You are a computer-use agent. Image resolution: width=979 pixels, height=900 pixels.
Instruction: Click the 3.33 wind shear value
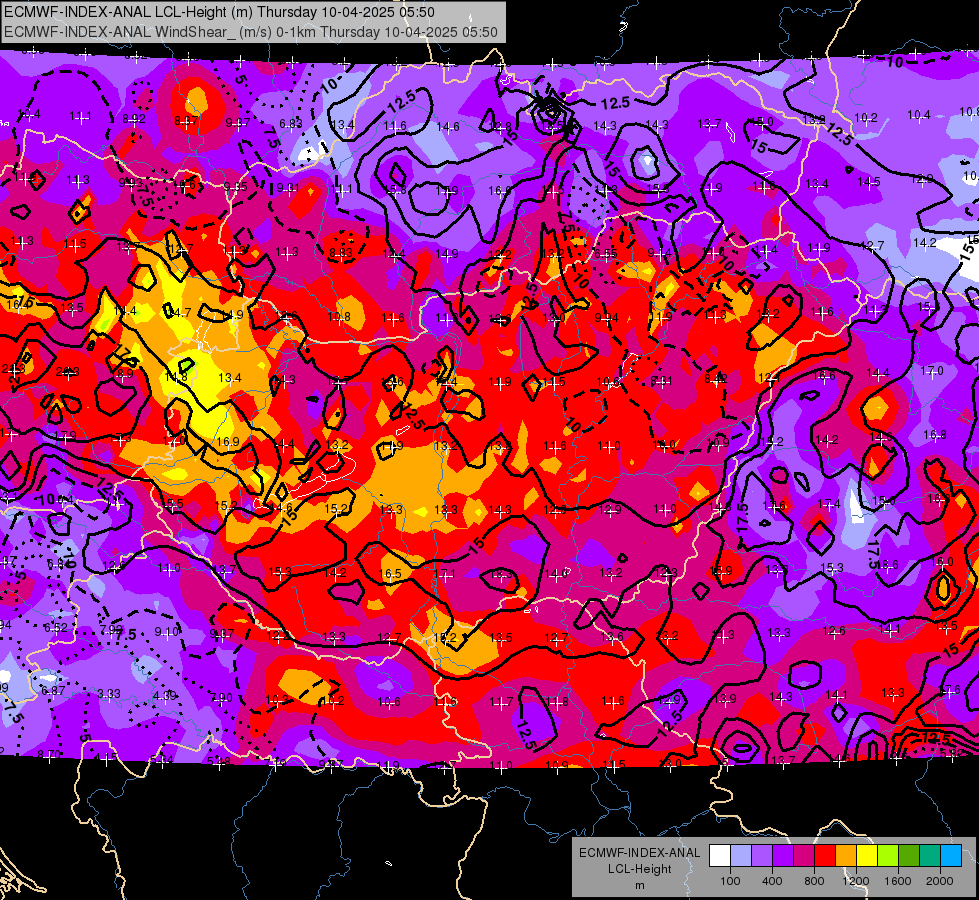coord(109,694)
